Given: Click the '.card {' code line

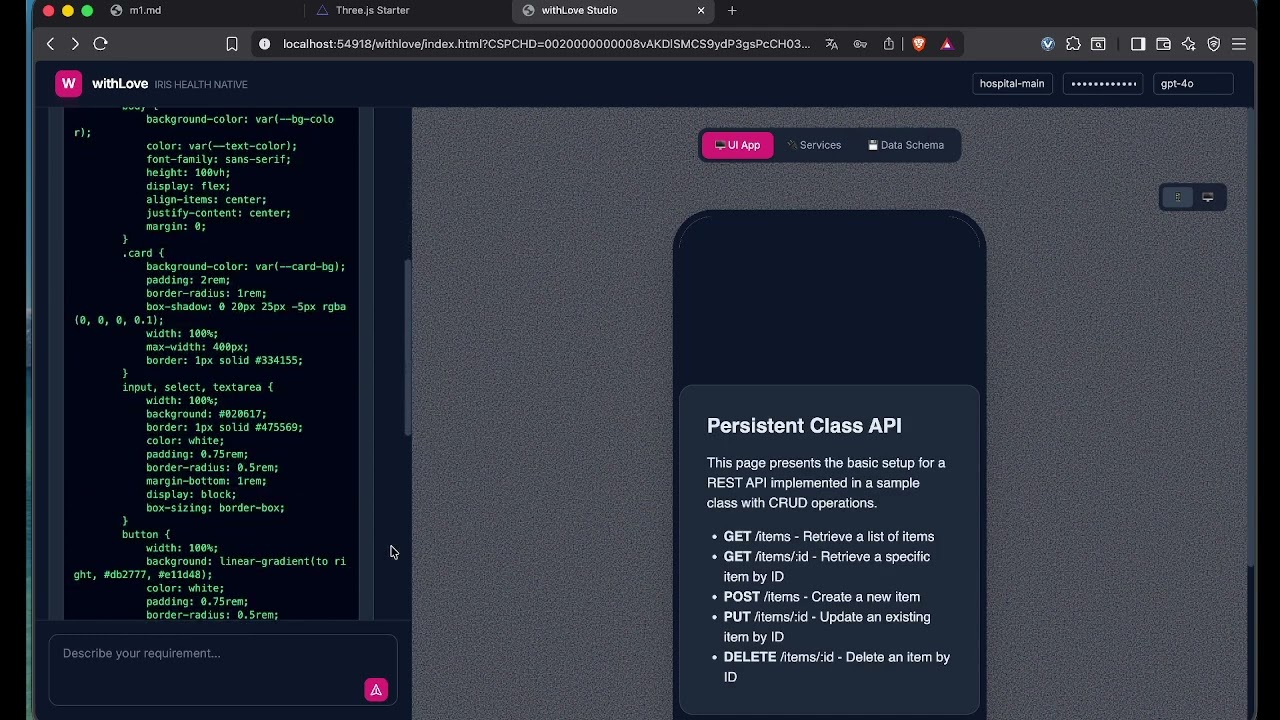Looking at the screenshot, I should coord(143,253).
